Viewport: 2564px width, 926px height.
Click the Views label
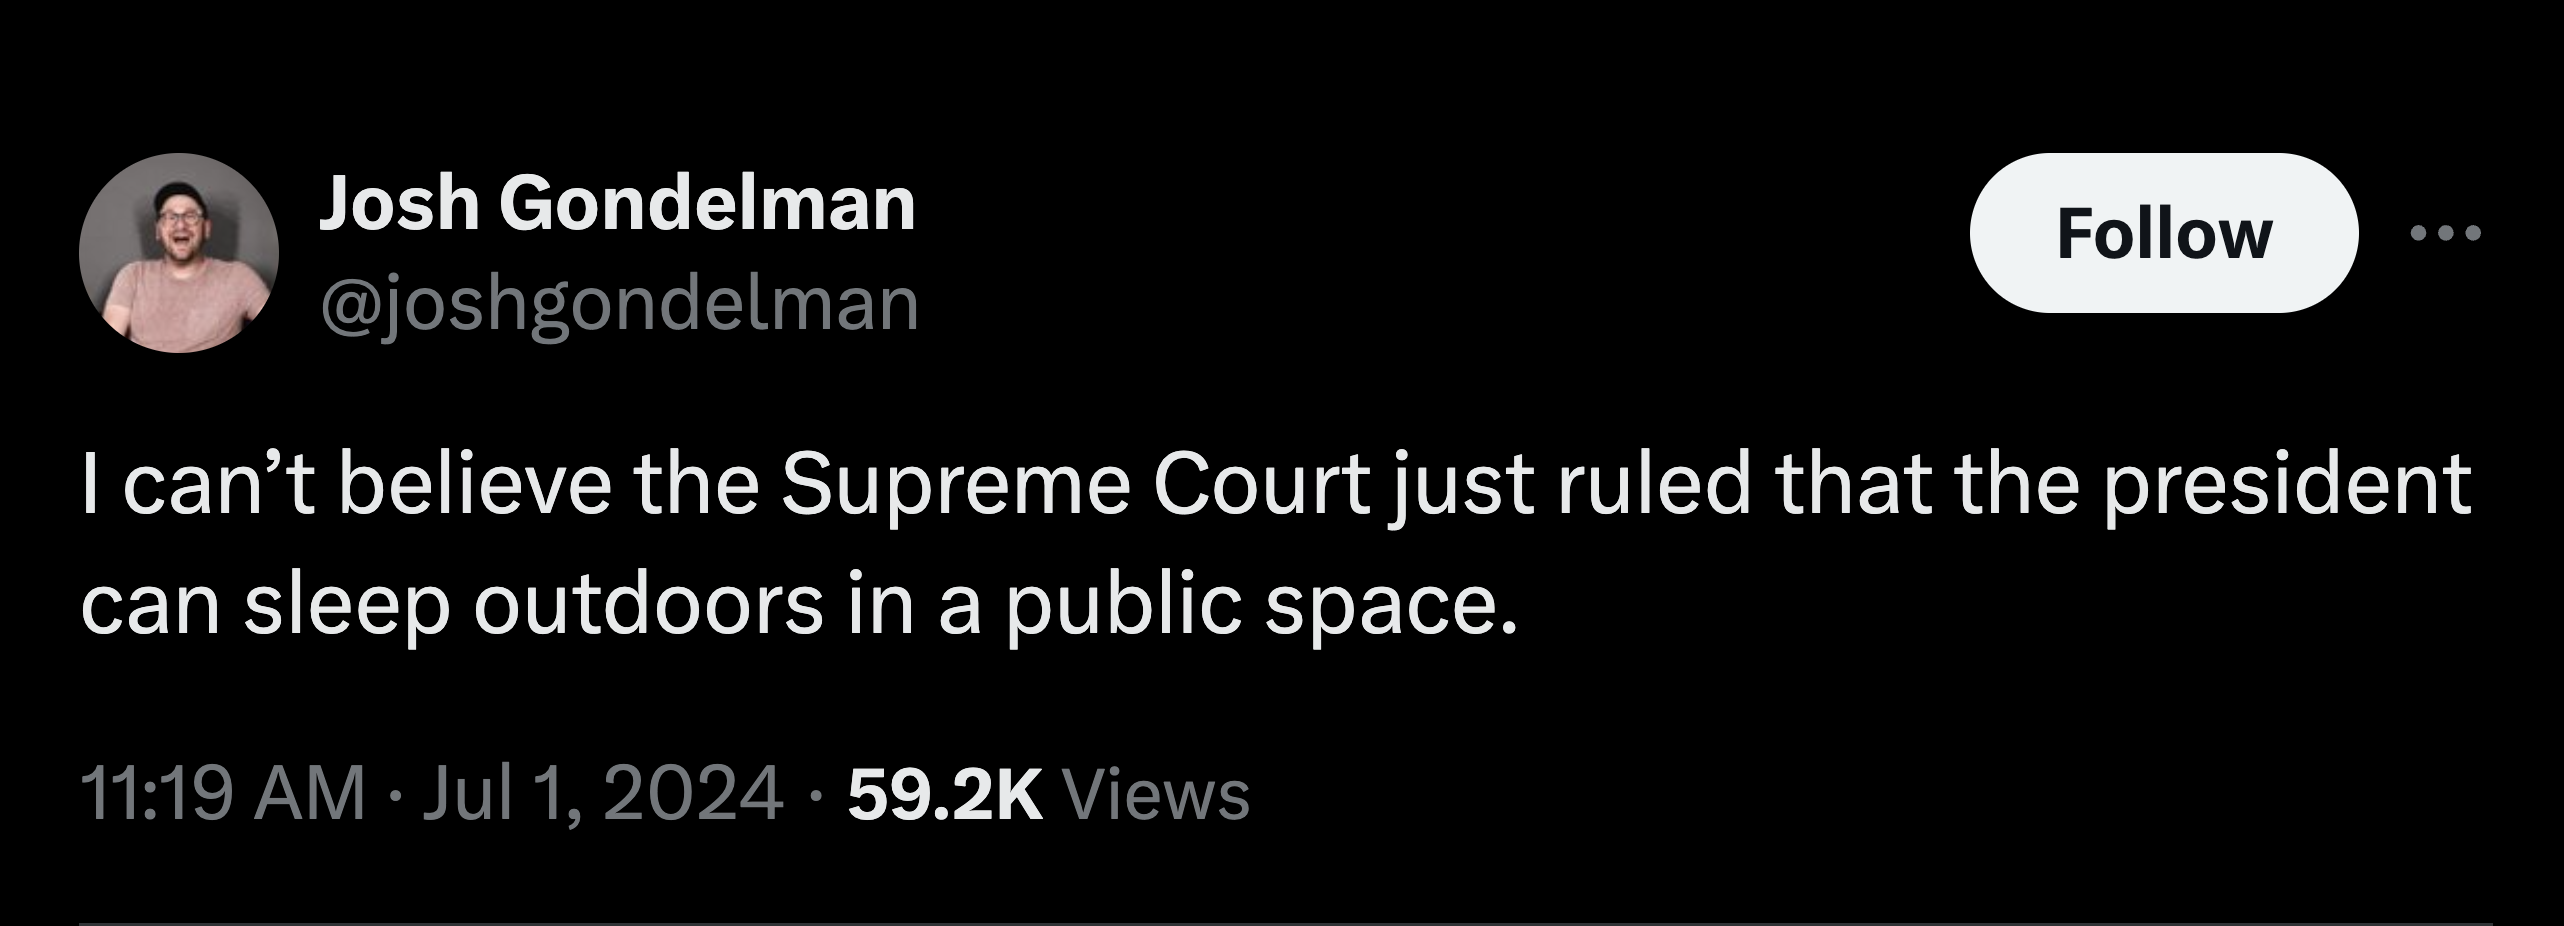click(1156, 795)
